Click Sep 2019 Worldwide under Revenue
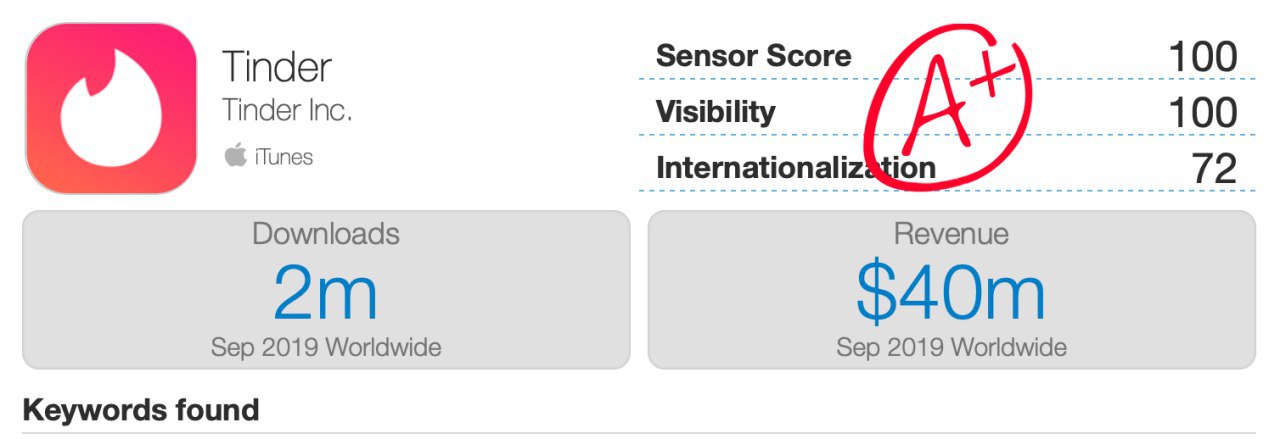The image size is (1280, 439). point(951,348)
